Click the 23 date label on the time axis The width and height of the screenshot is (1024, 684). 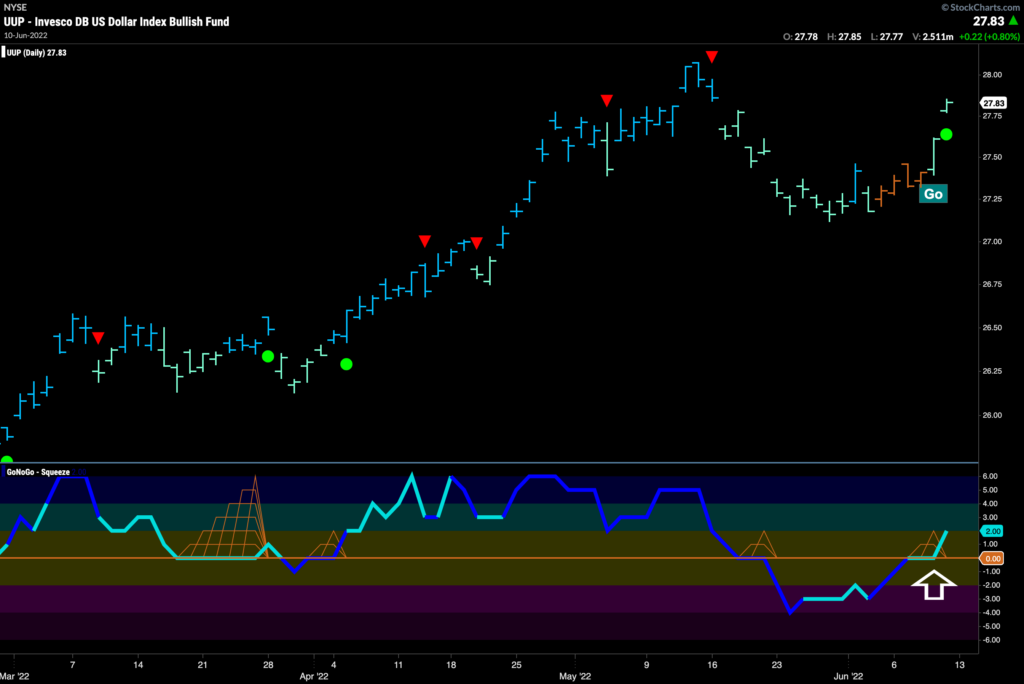pos(776,665)
